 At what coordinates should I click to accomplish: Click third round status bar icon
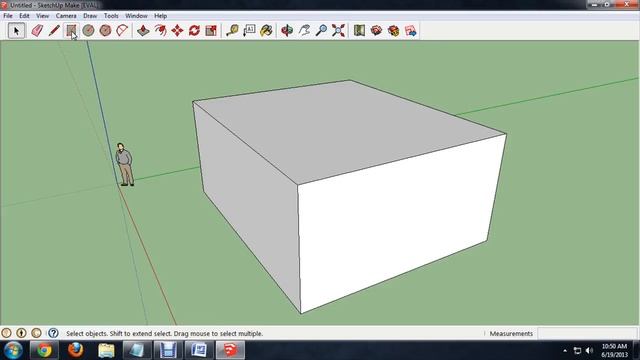36,333
